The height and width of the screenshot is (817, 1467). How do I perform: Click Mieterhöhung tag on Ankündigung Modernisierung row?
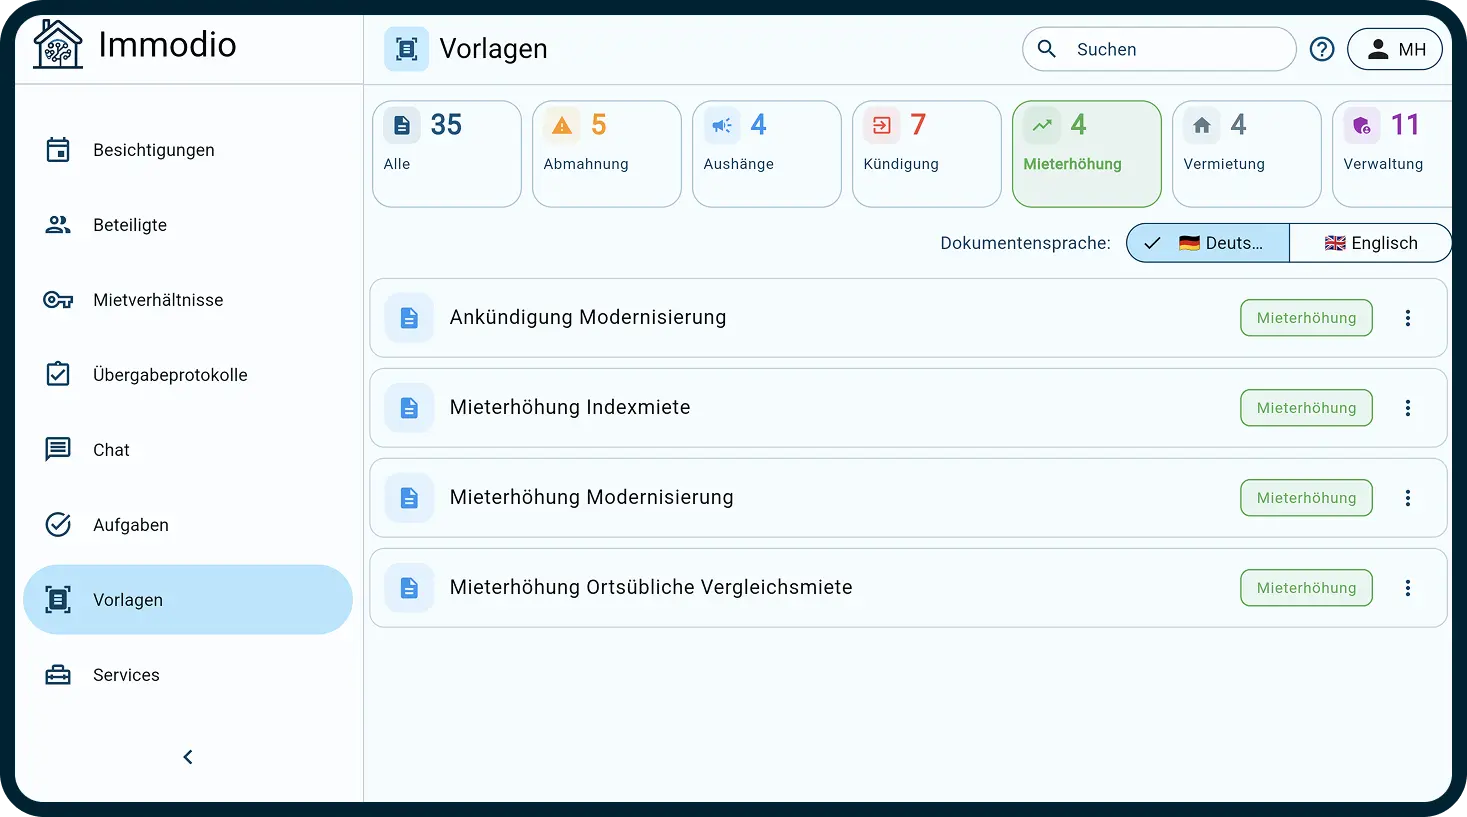(x=1307, y=318)
